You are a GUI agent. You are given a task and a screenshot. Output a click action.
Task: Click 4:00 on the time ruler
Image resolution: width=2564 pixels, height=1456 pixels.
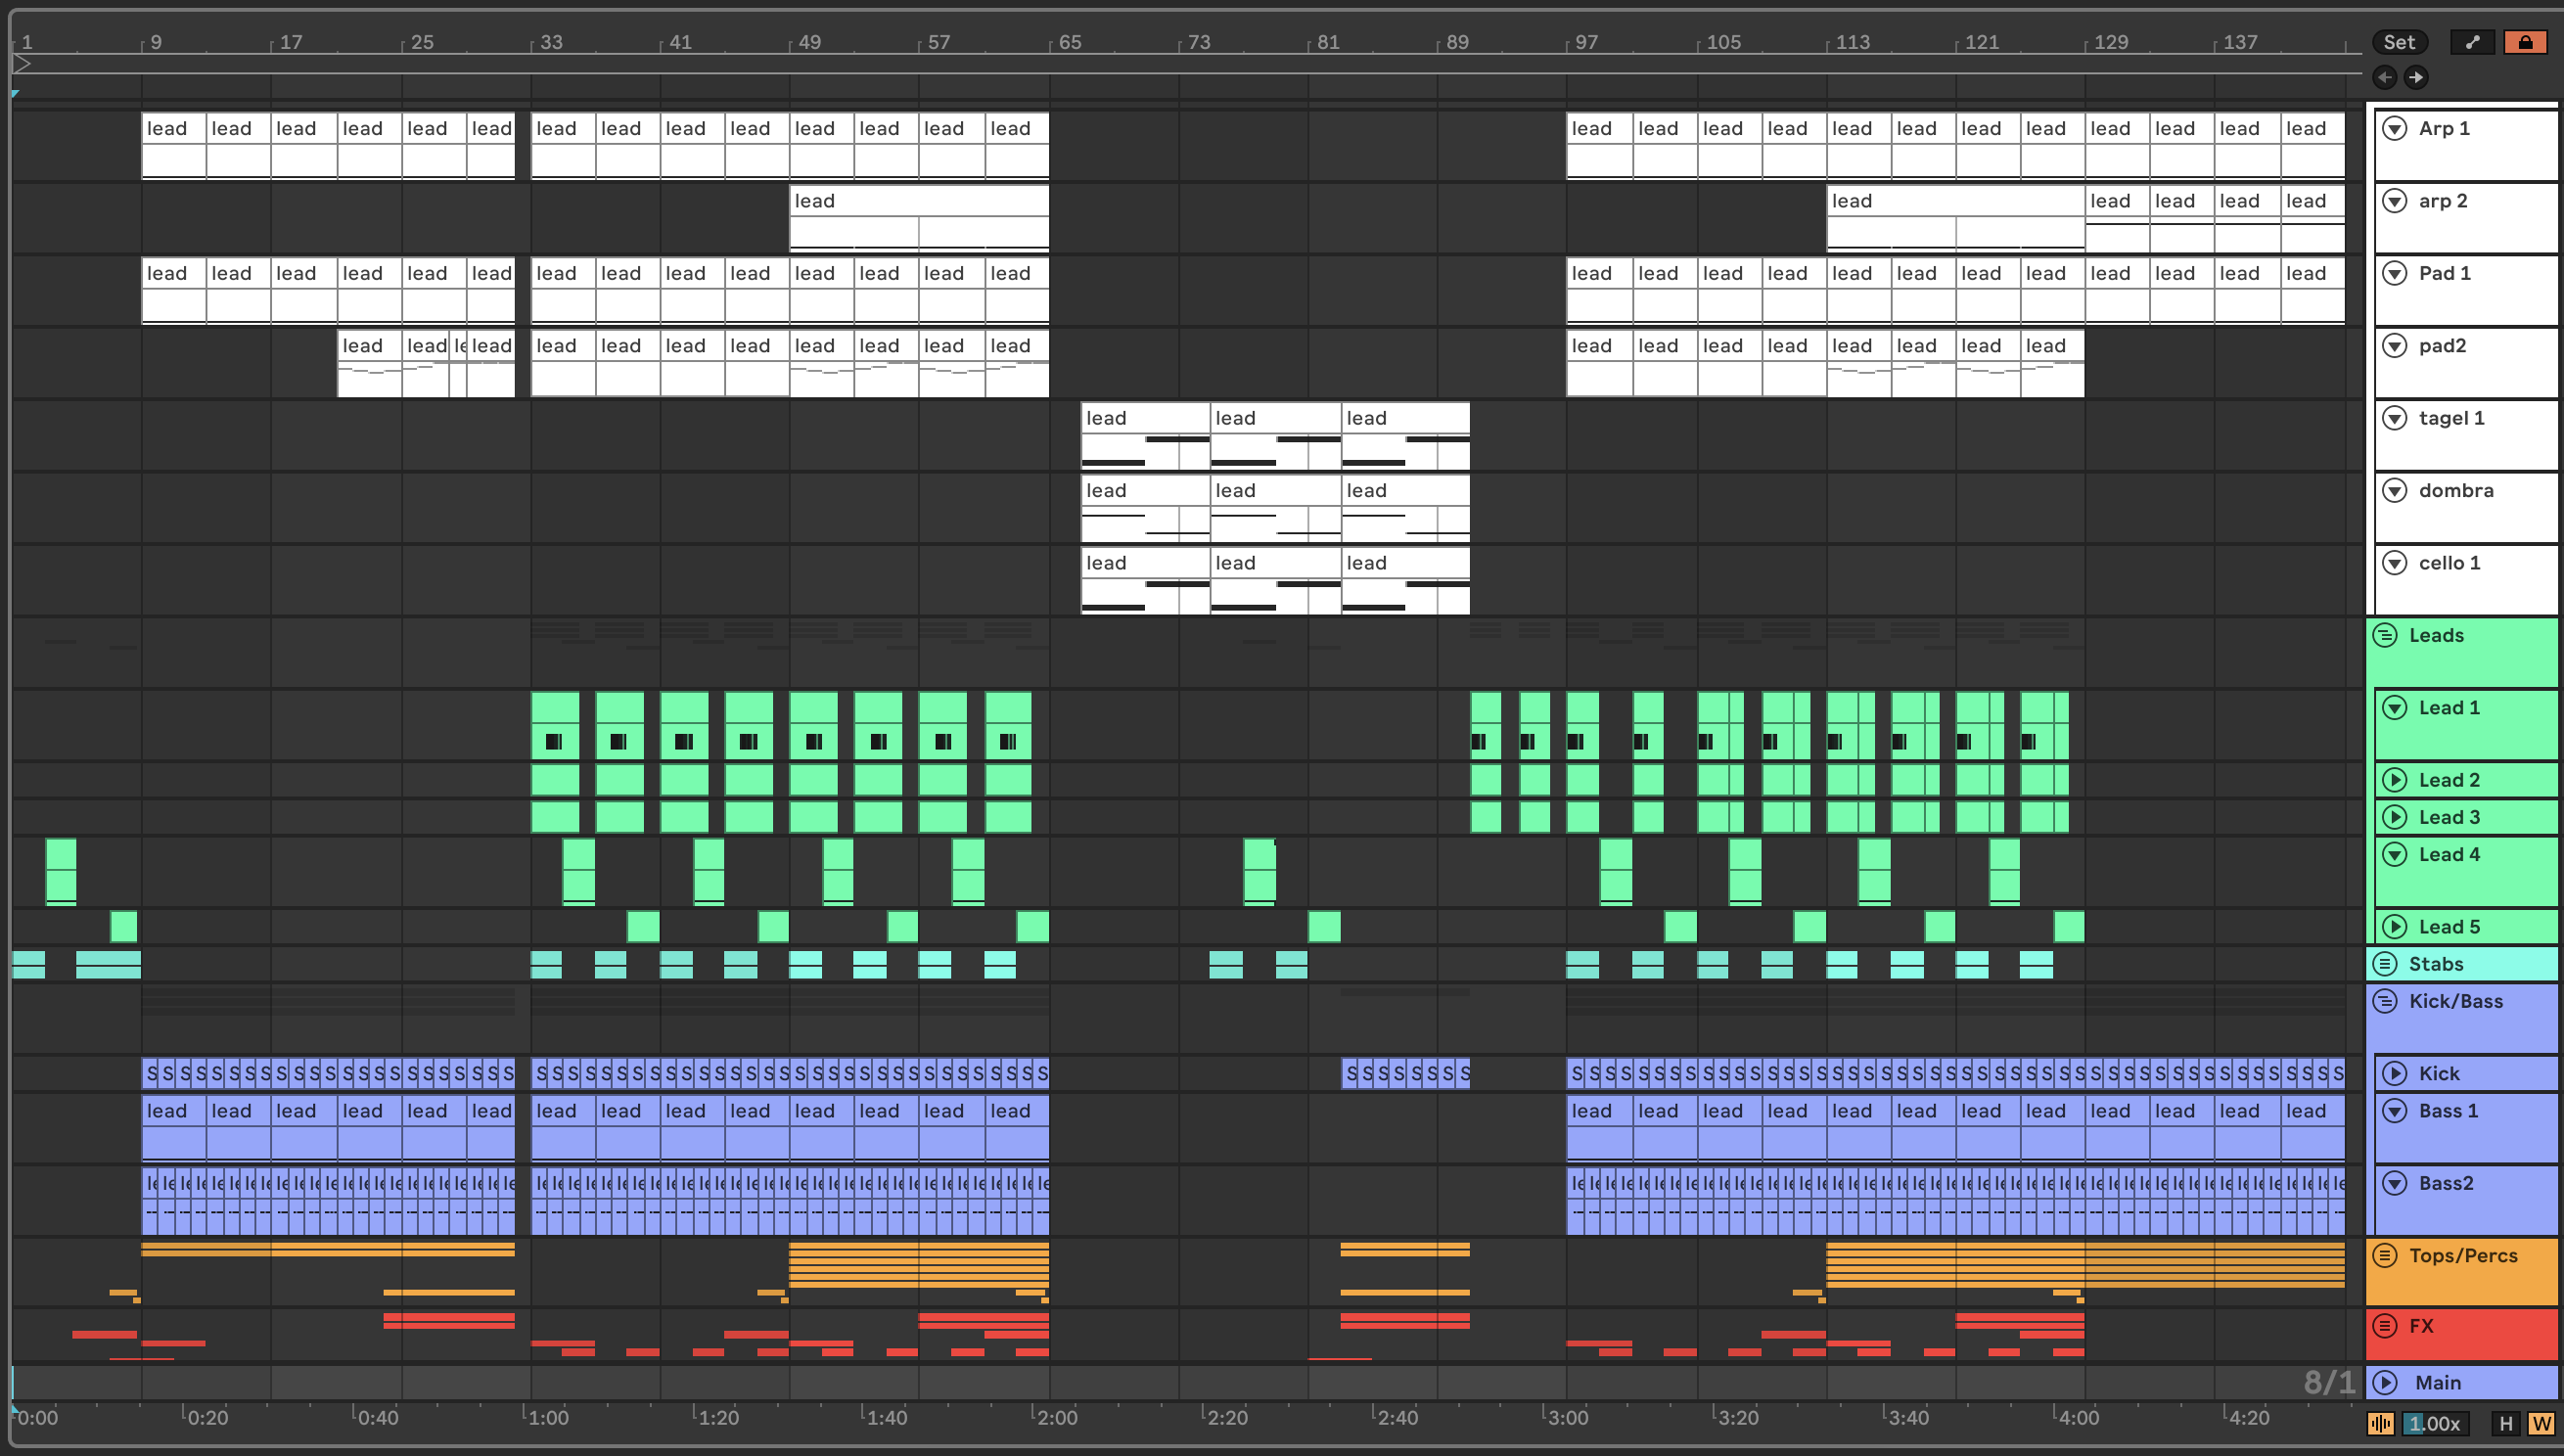pos(2078,1417)
